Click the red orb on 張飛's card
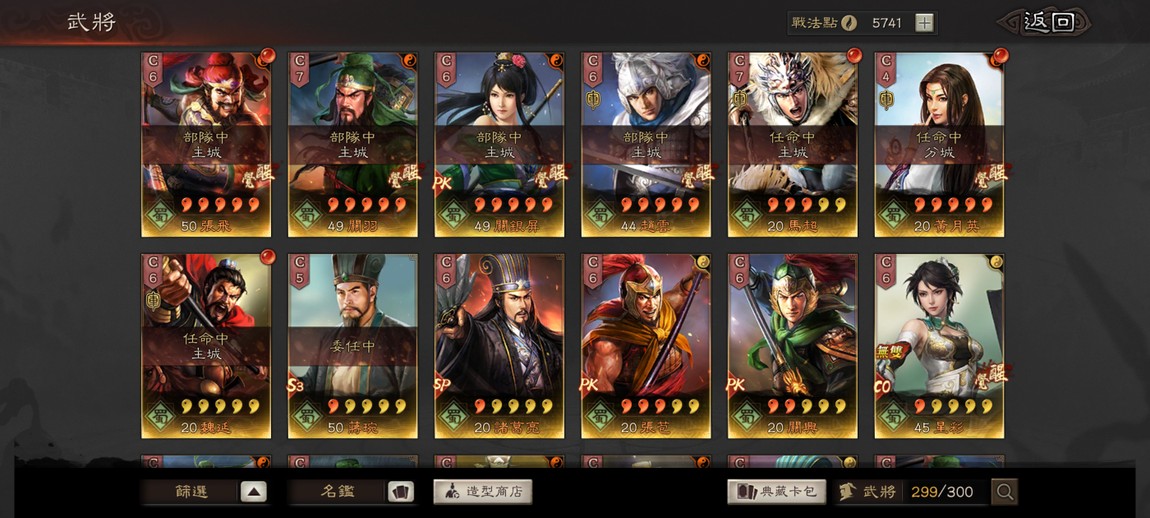 click(268, 55)
